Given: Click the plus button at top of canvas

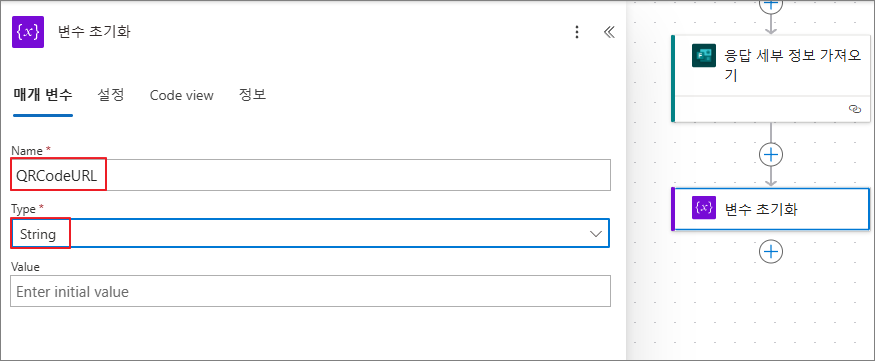Looking at the screenshot, I should pos(771,4).
